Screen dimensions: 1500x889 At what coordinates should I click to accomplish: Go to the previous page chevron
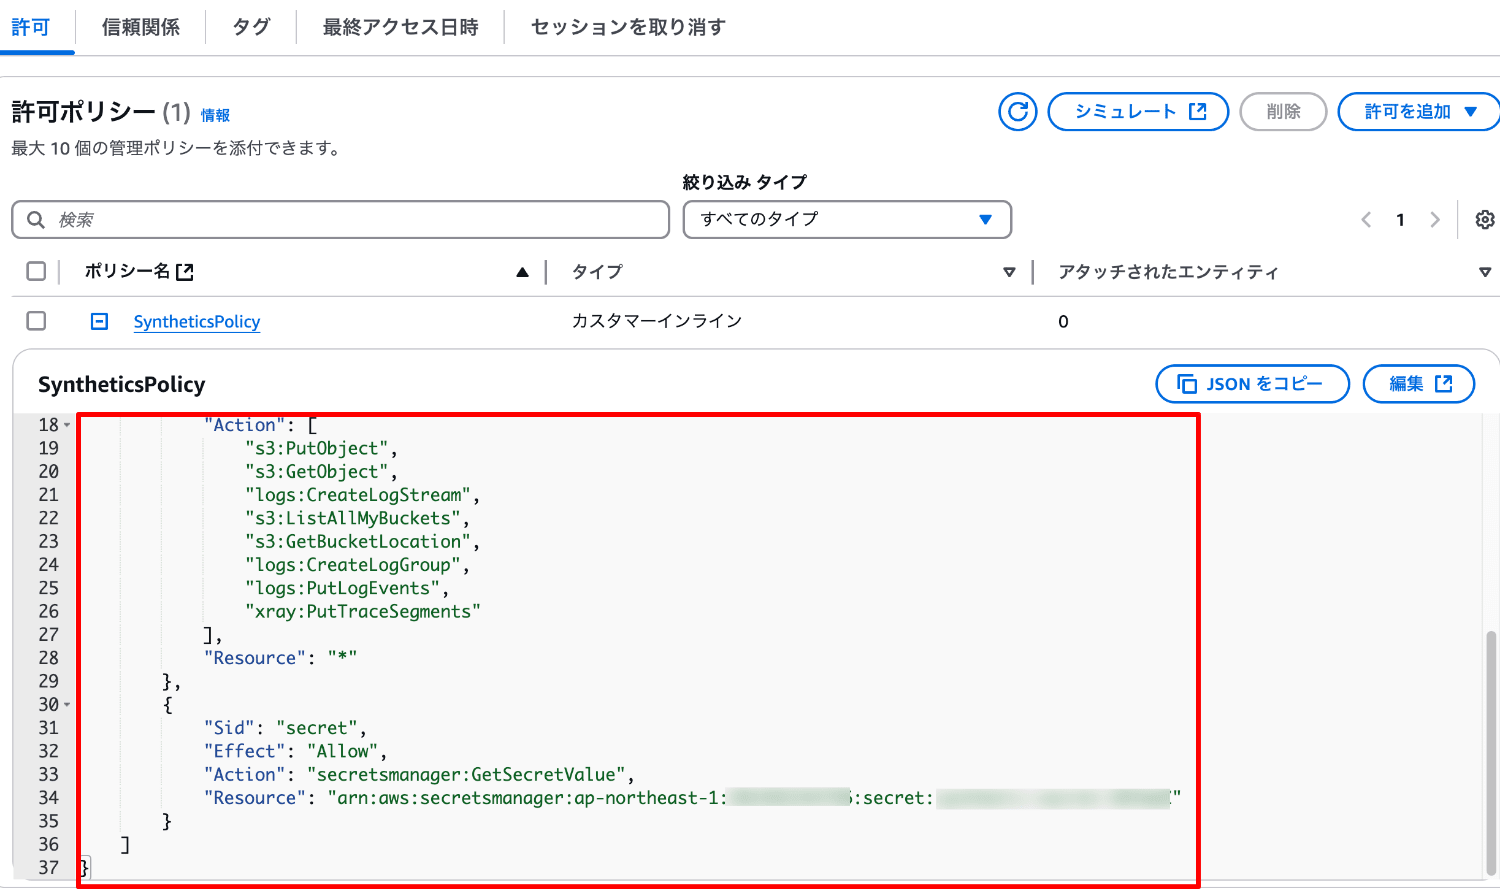pos(1366,219)
